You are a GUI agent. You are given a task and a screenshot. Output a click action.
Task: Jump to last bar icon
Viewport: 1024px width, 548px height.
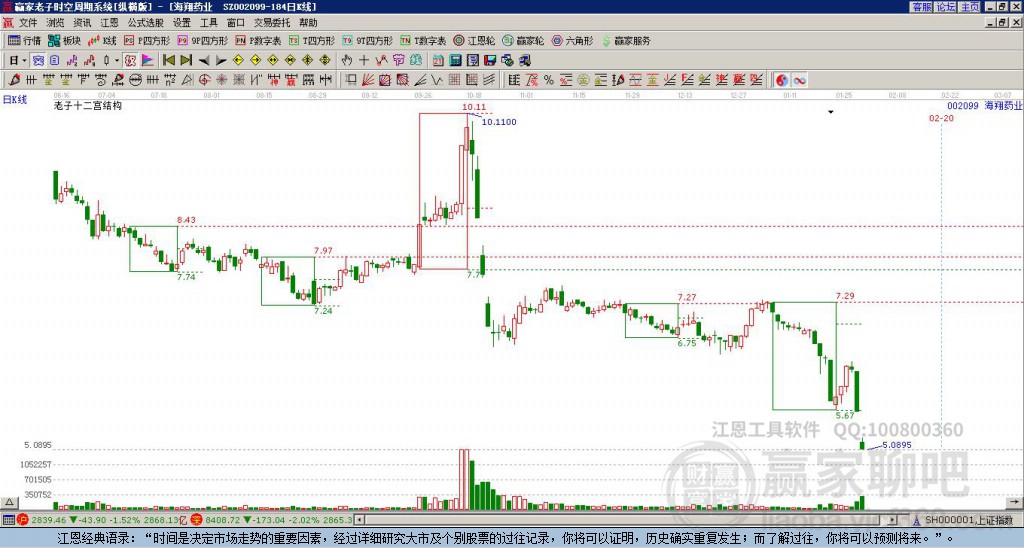coord(186,61)
